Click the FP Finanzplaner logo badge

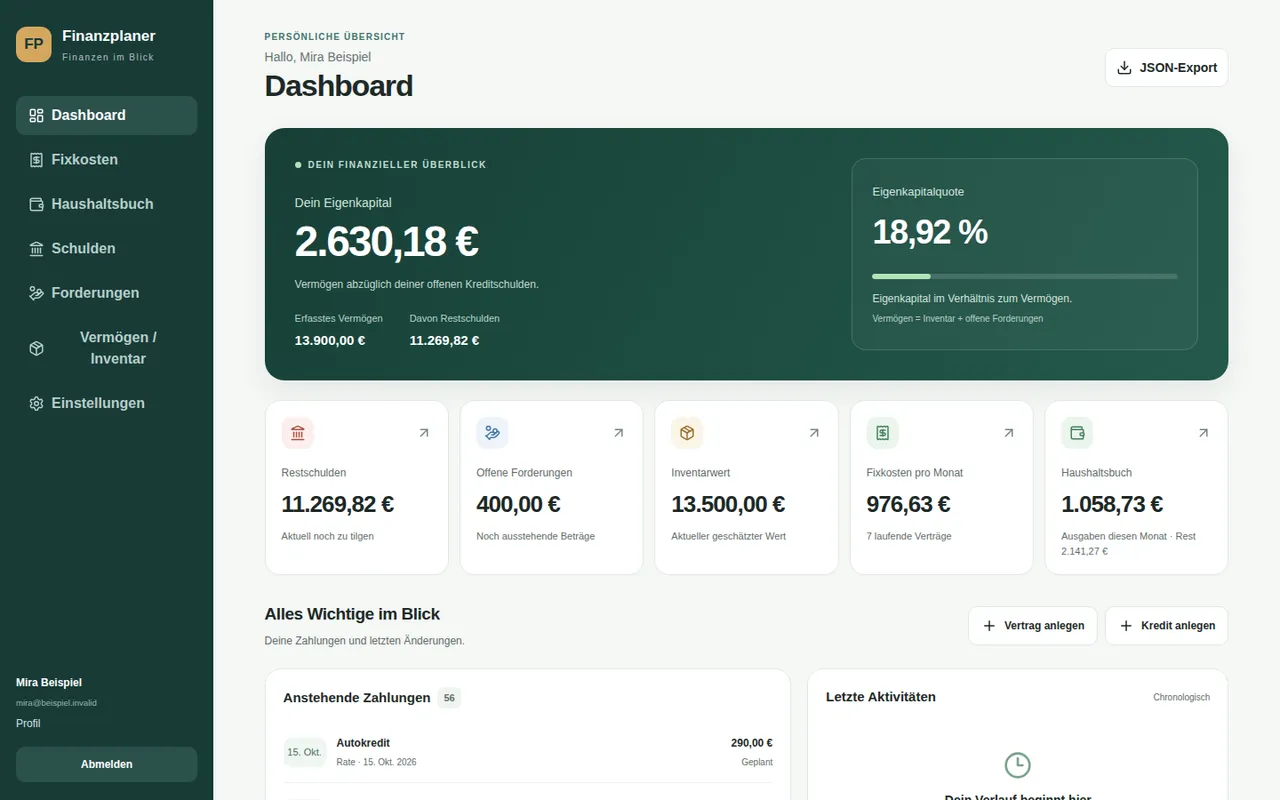pyautogui.click(x=34, y=44)
